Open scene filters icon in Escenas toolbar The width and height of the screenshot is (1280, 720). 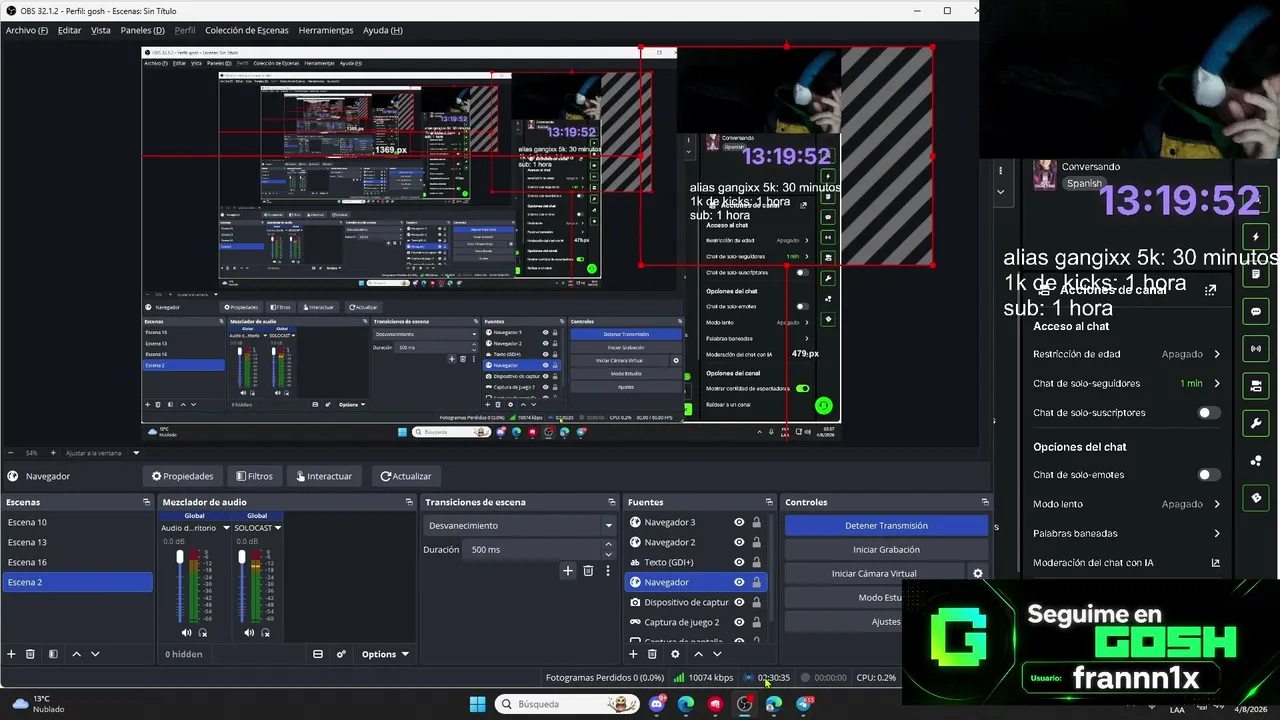51,654
